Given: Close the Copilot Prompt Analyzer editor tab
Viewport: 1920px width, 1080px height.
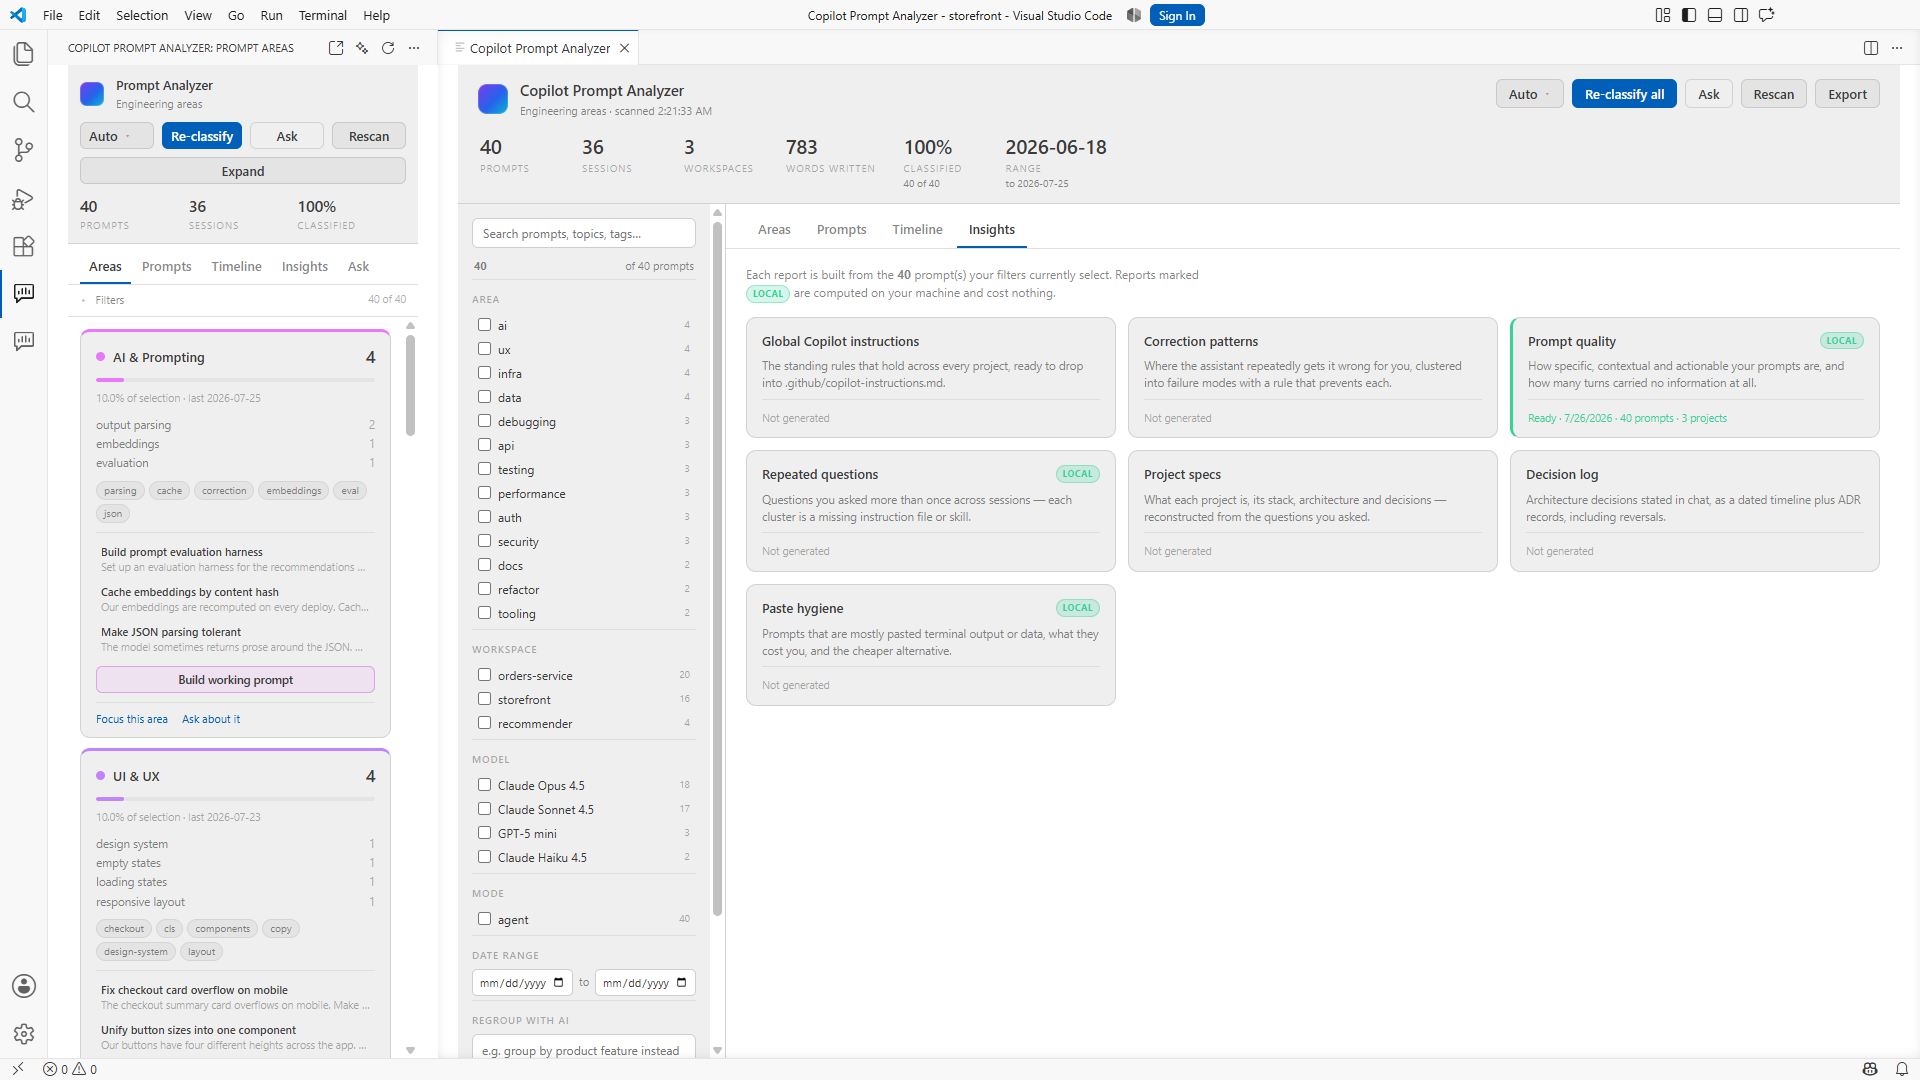Looking at the screenshot, I should [x=624, y=48].
